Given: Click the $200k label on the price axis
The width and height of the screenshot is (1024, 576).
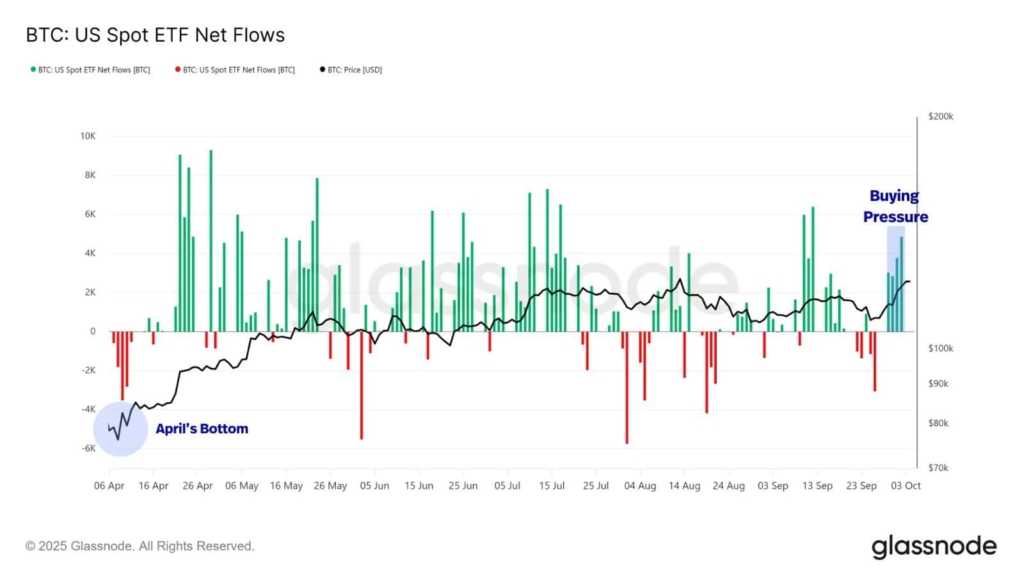Looking at the screenshot, I should coord(941,117).
